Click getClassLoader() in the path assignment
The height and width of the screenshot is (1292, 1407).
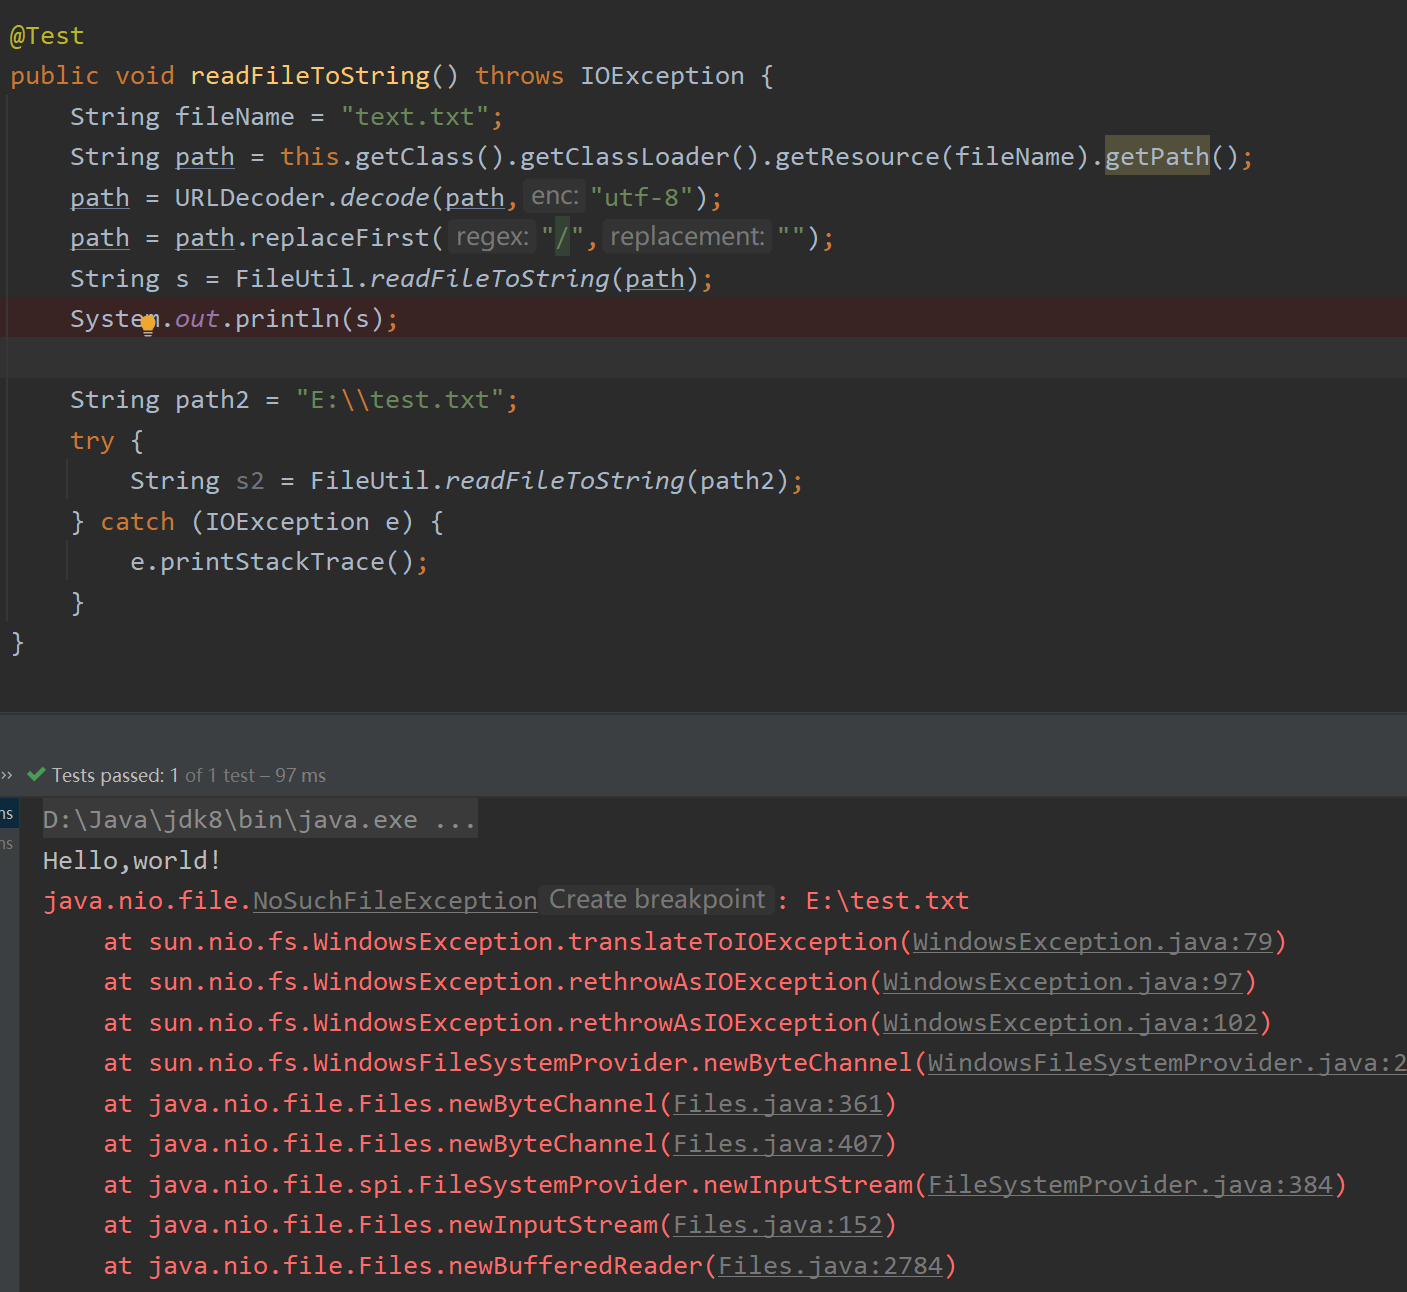tap(640, 157)
